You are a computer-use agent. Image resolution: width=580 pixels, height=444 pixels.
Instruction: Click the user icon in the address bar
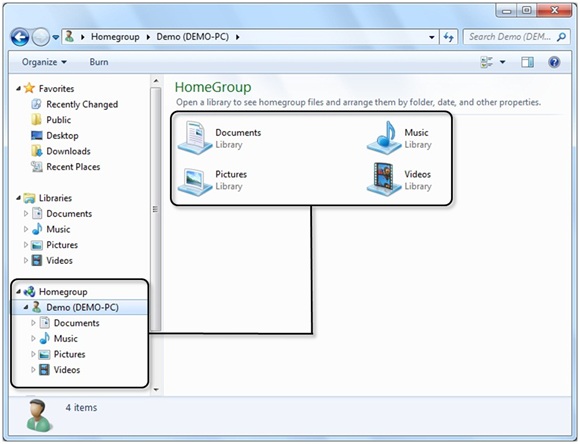(x=70, y=36)
